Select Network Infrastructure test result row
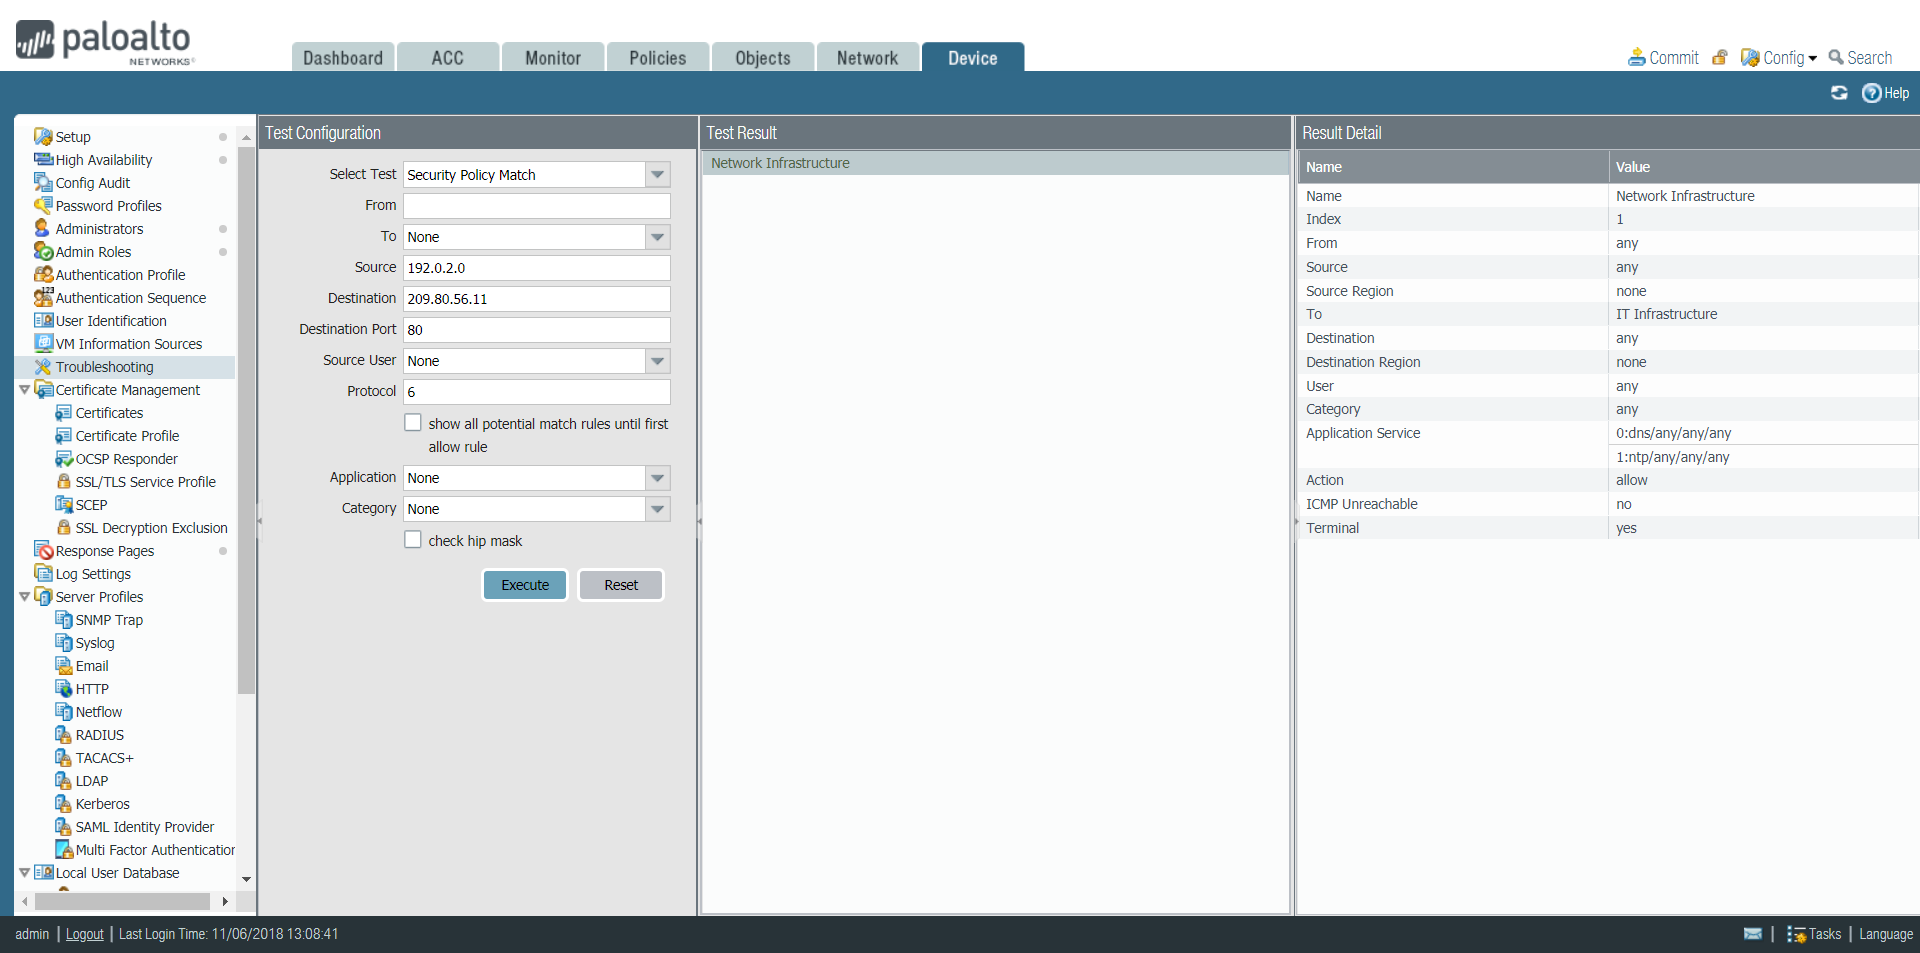Image resolution: width=1920 pixels, height=953 pixels. [995, 163]
